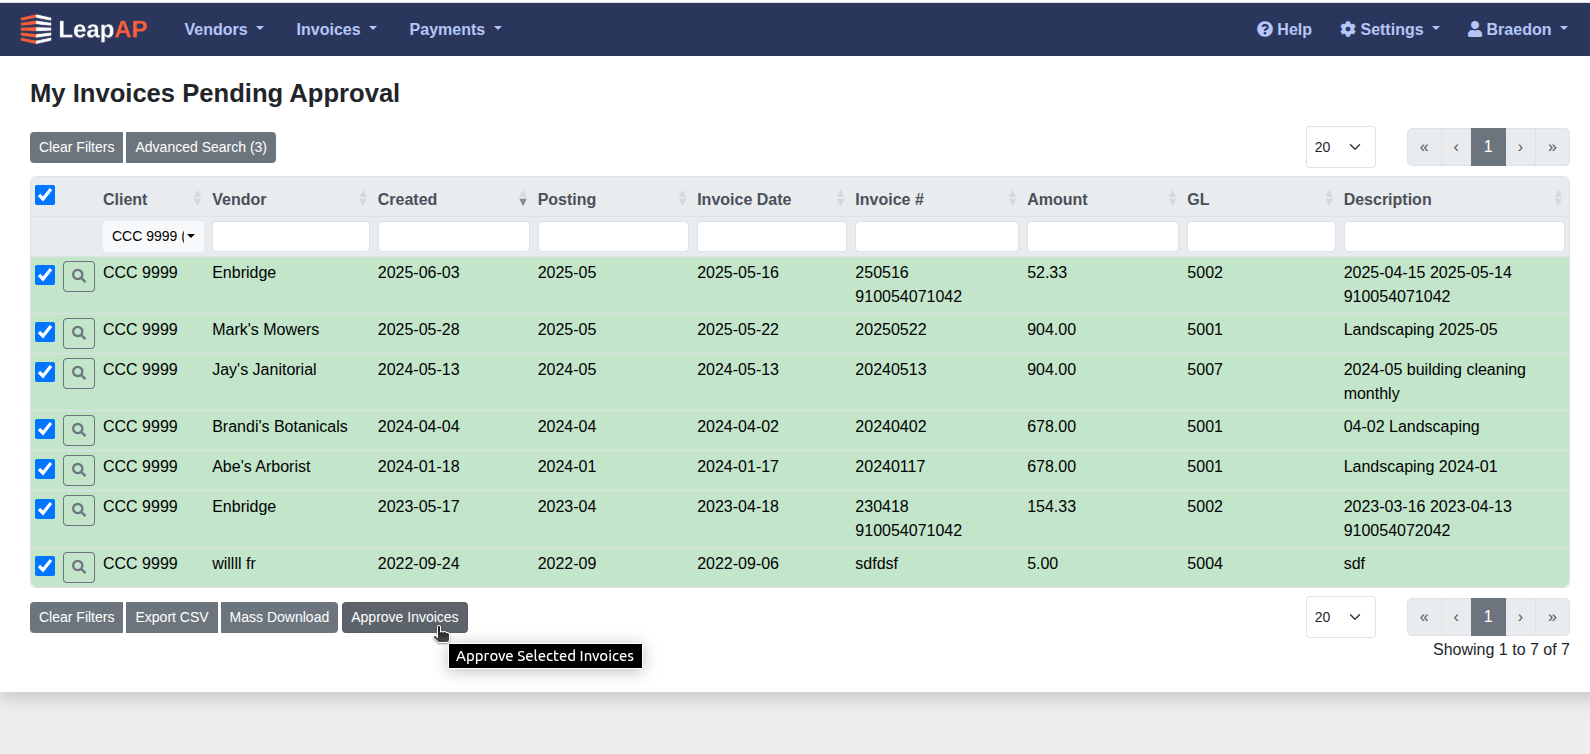The width and height of the screenshot is (1590, 754).
Task: Open magnifier for Mark's Mowers invoice
Action: (79, 333)
